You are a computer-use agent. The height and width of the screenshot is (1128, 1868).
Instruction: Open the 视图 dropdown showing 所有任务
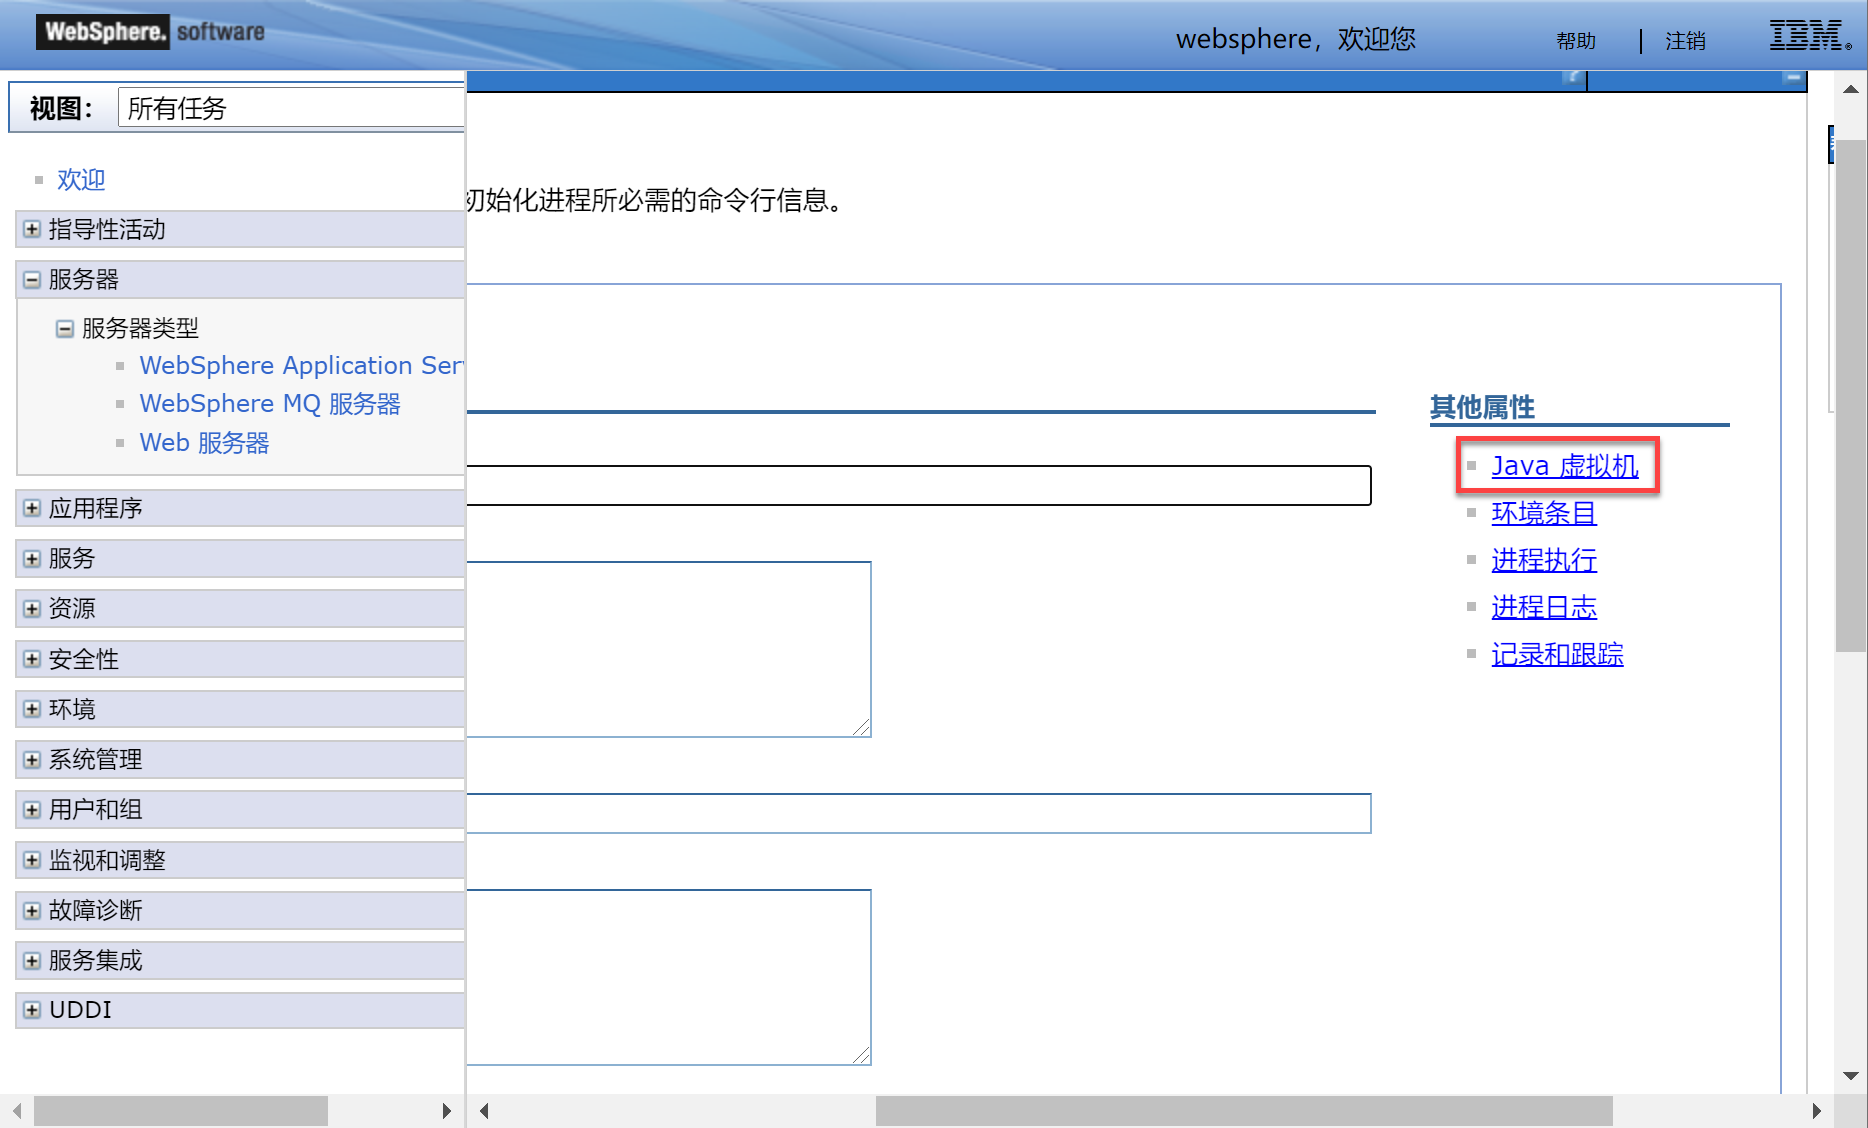(x=291, y=108)
